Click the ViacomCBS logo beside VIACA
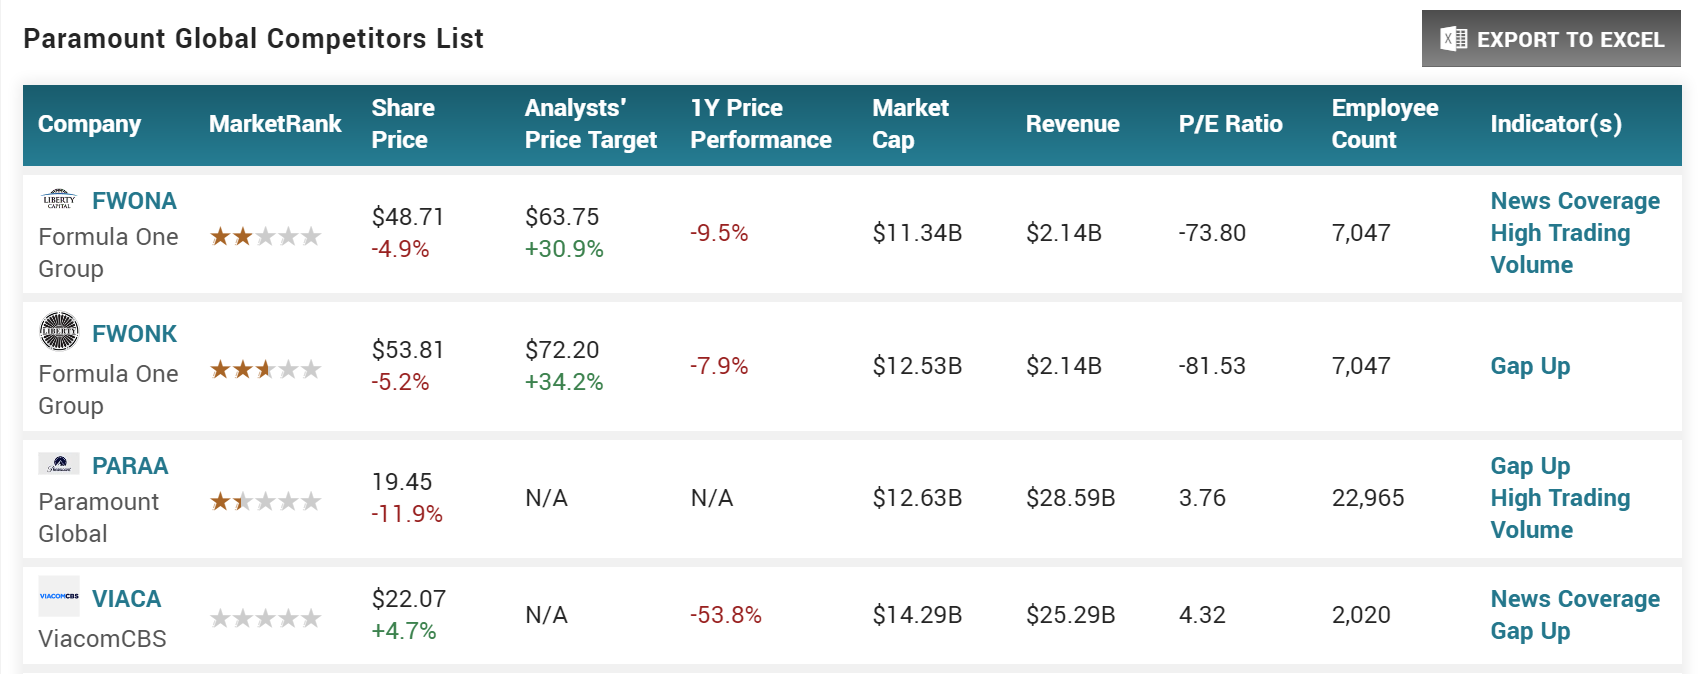Viewport: 1698px width, 674px height. [x=59, y=596]
